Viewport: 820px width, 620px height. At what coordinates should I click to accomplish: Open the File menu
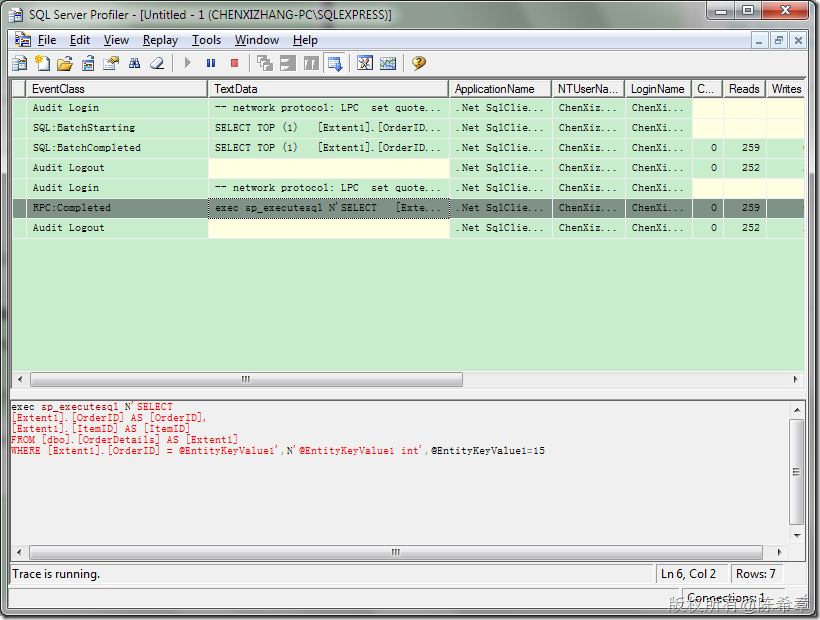pyautogui.click(x=47, y=40)
